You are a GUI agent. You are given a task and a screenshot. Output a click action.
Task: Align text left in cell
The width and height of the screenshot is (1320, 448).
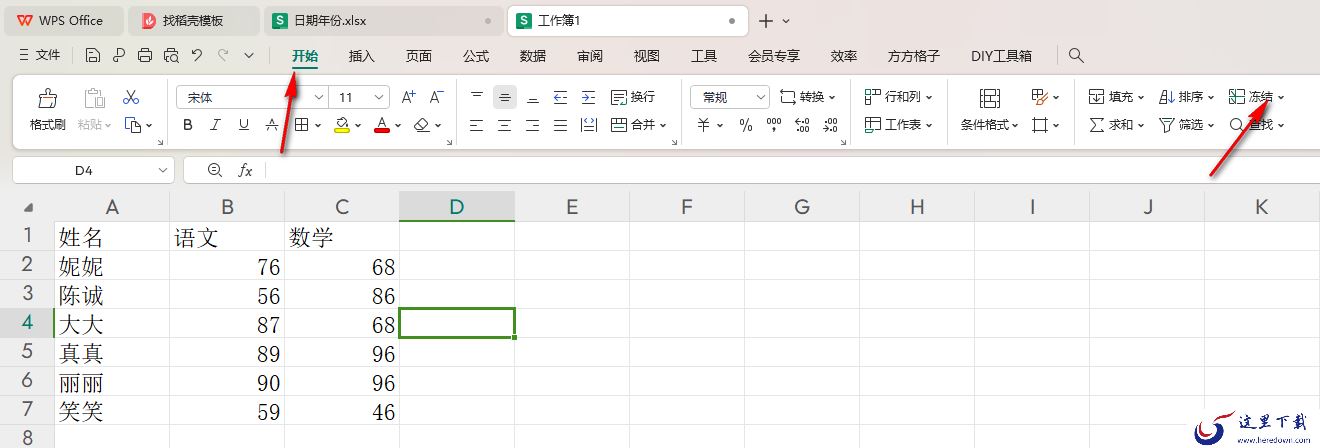[x=477, y=125]
